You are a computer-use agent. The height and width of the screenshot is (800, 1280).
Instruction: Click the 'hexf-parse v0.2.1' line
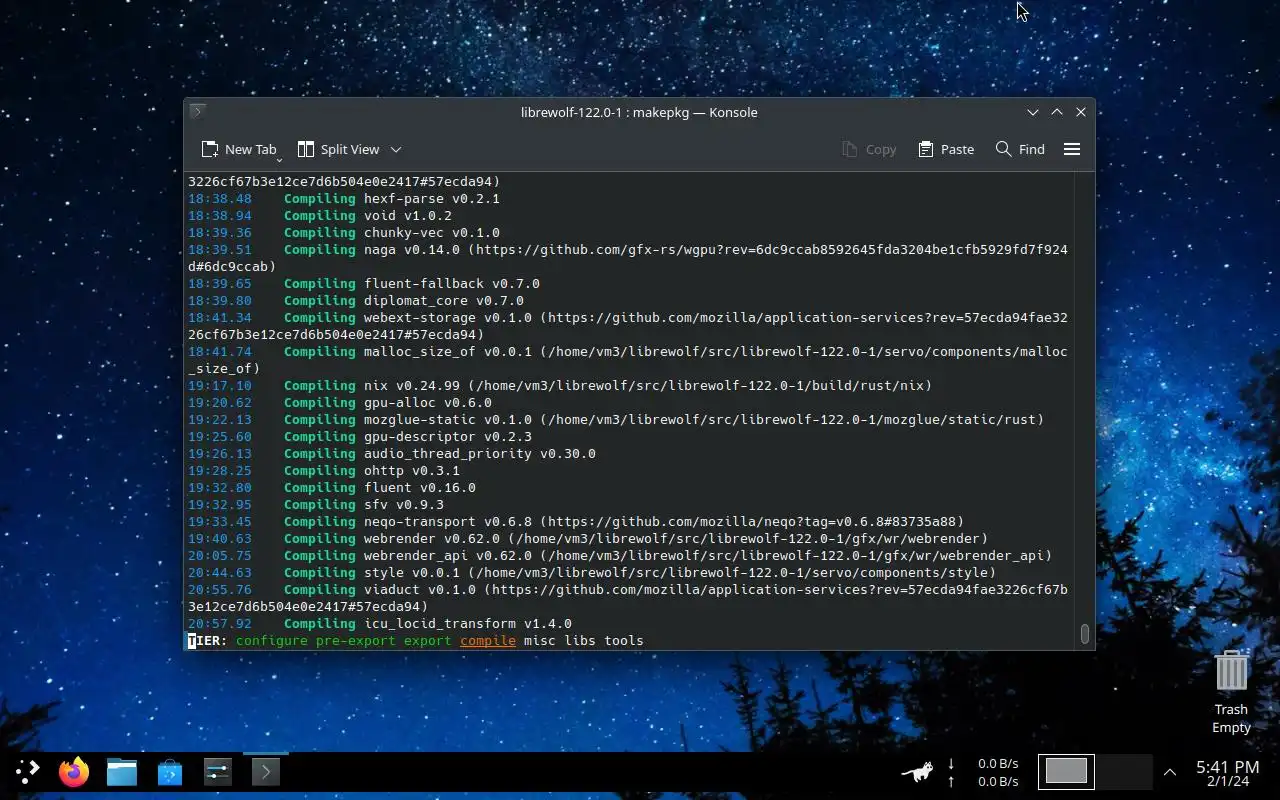click(432, 199)
